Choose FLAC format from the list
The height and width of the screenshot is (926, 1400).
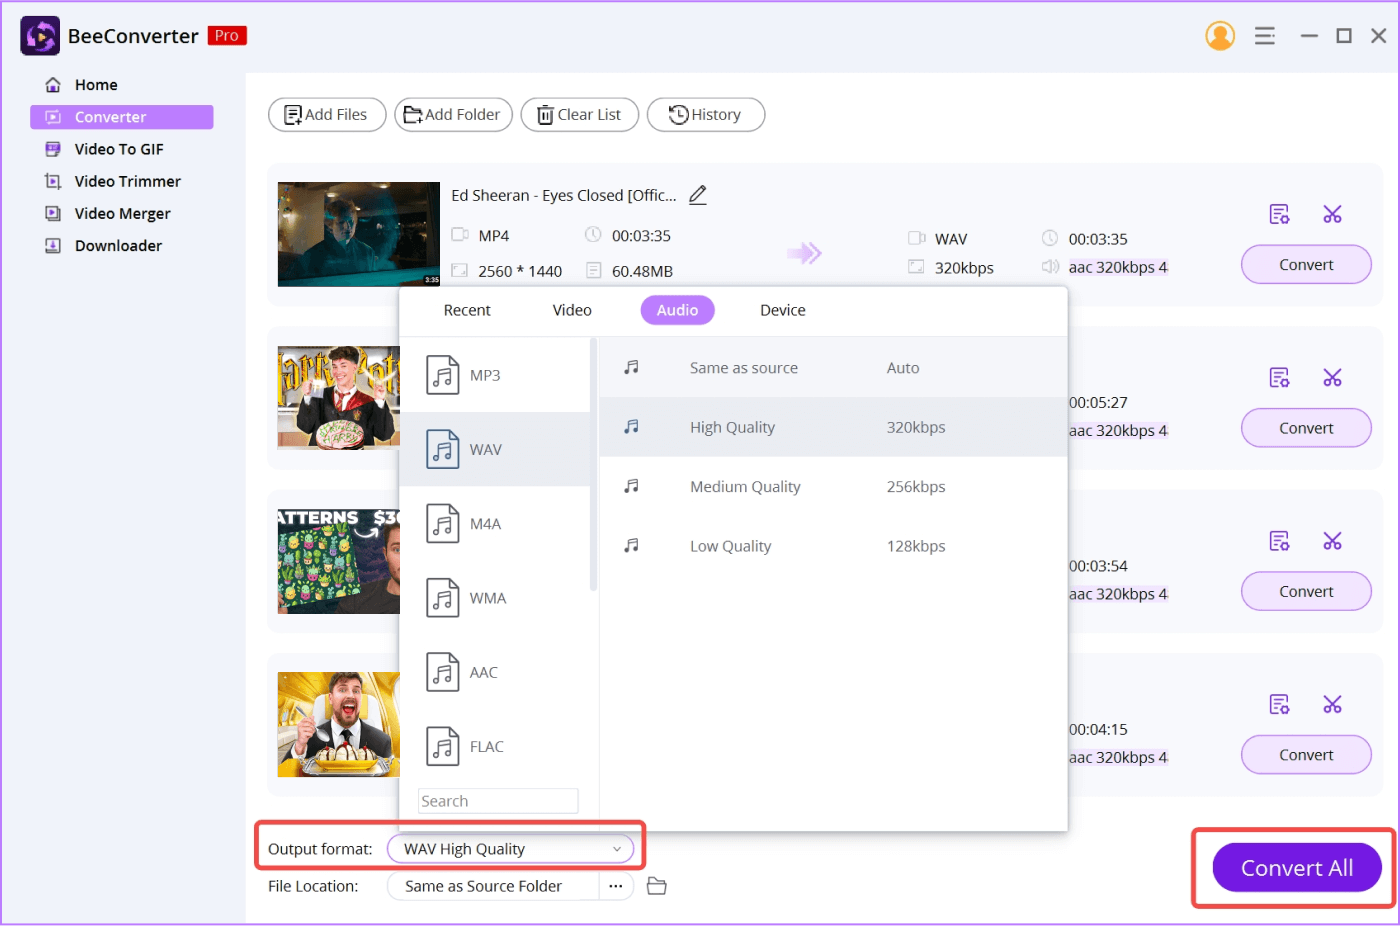495,746
